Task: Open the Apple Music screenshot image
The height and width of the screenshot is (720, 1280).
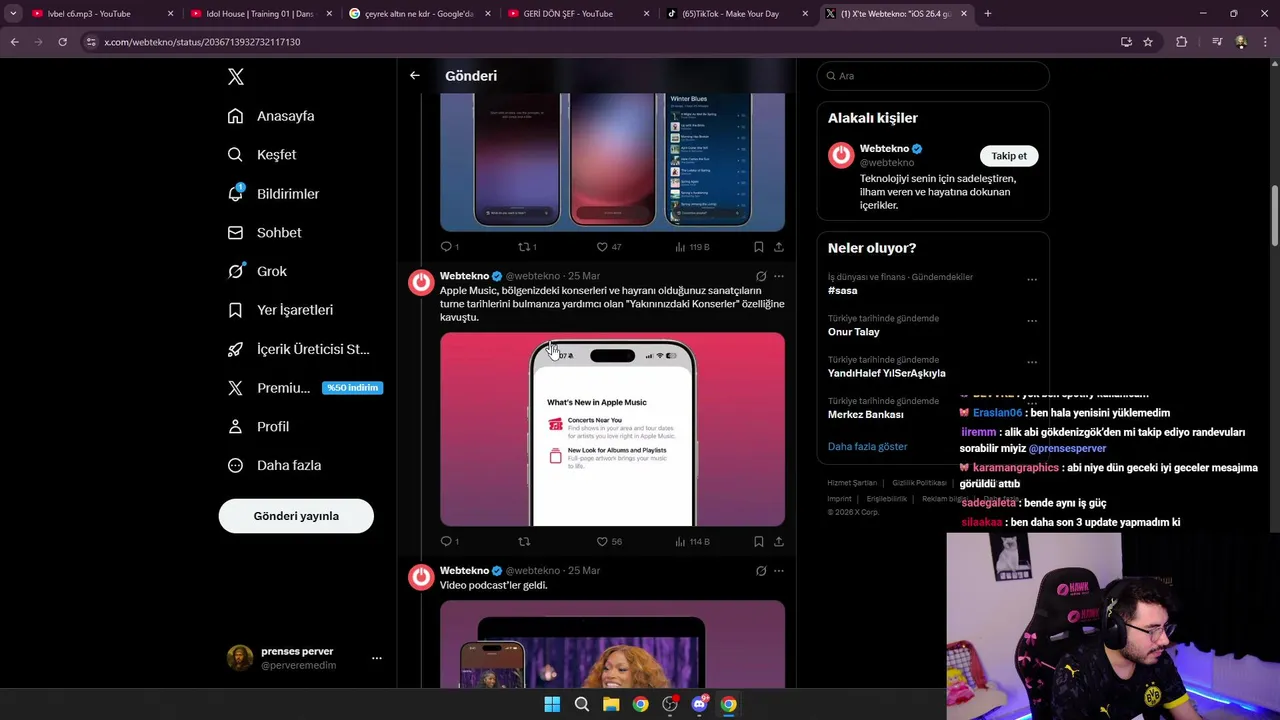Action: [612, 429]
